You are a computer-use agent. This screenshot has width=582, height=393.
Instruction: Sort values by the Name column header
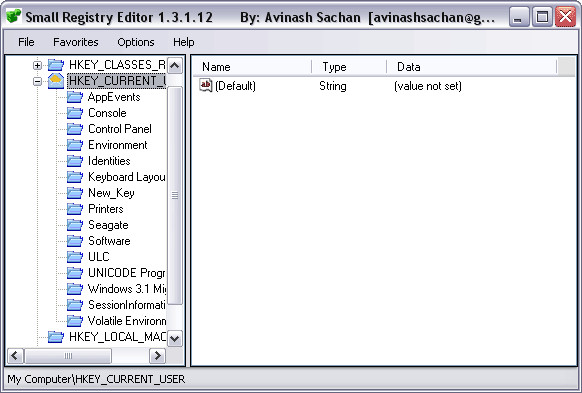[x=252, y=67]
